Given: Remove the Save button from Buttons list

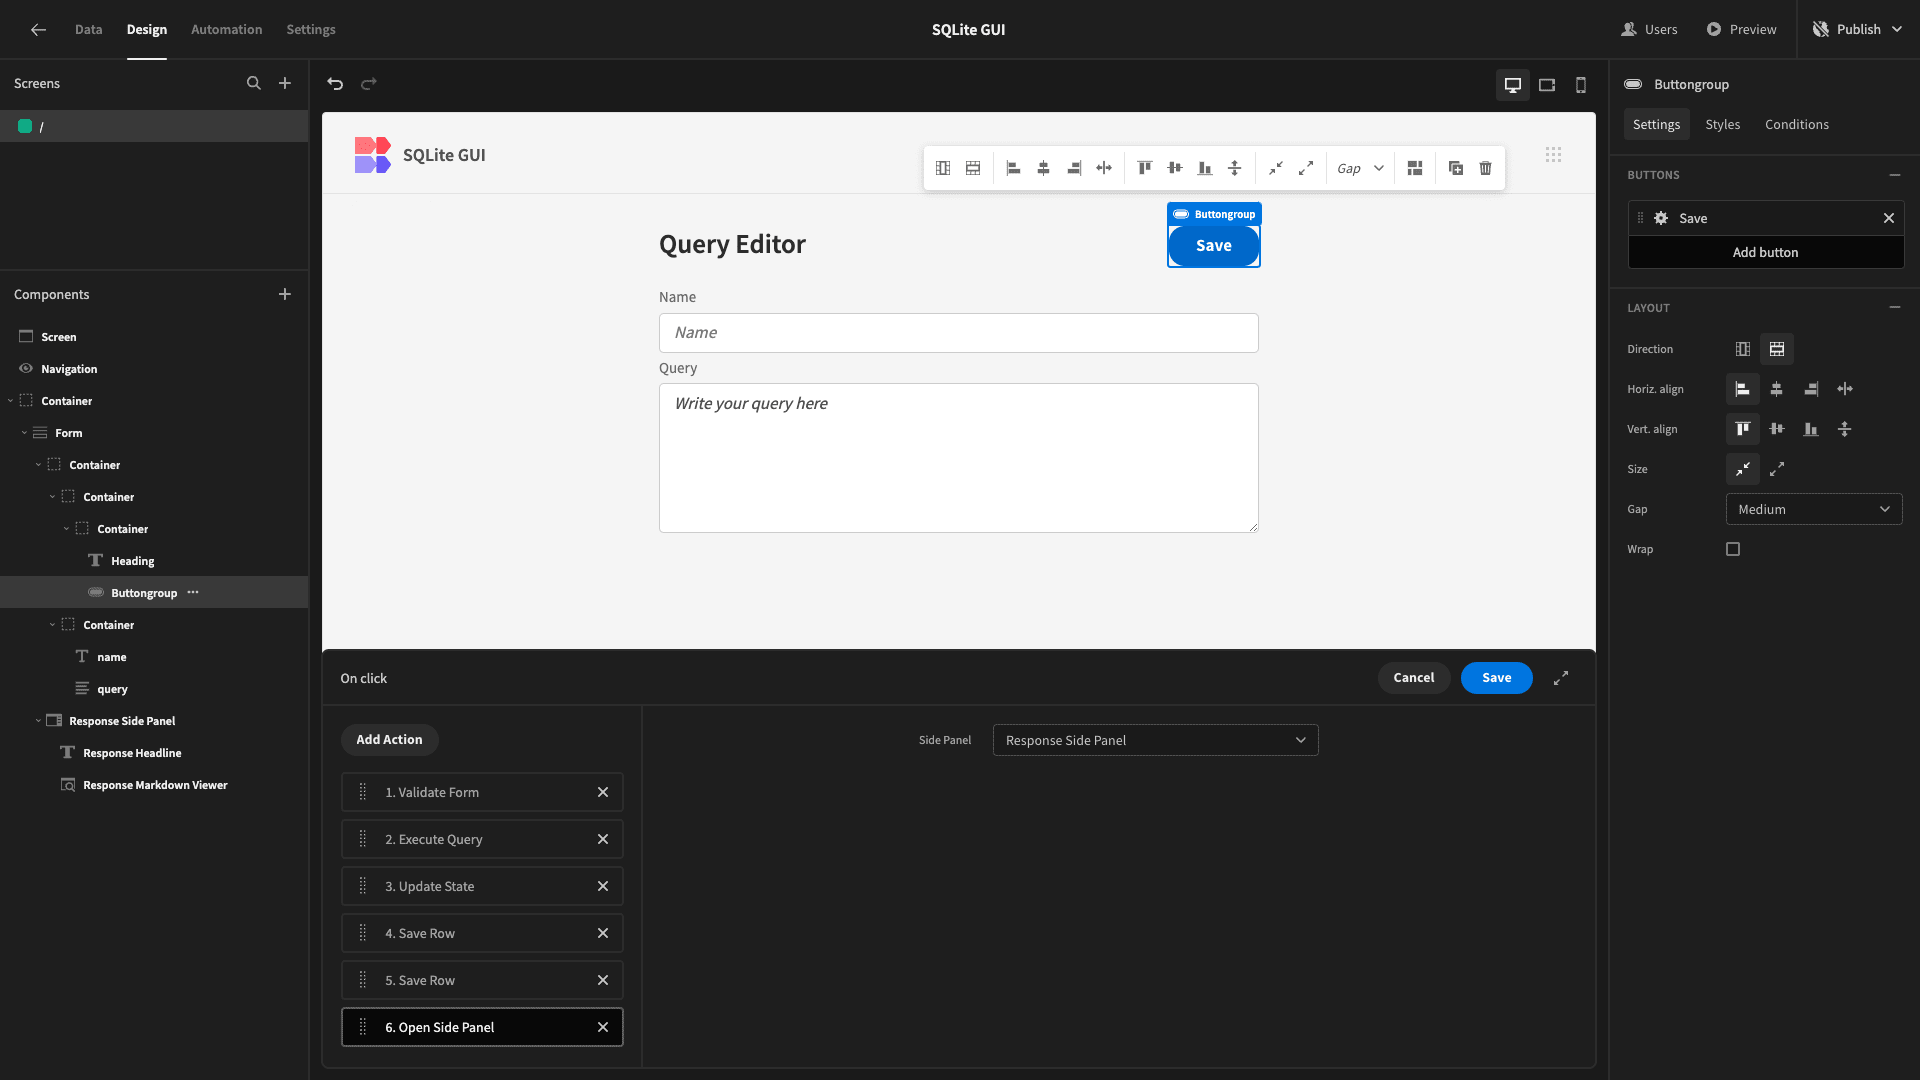Looking at the screenshot, I should (1889, 218).
